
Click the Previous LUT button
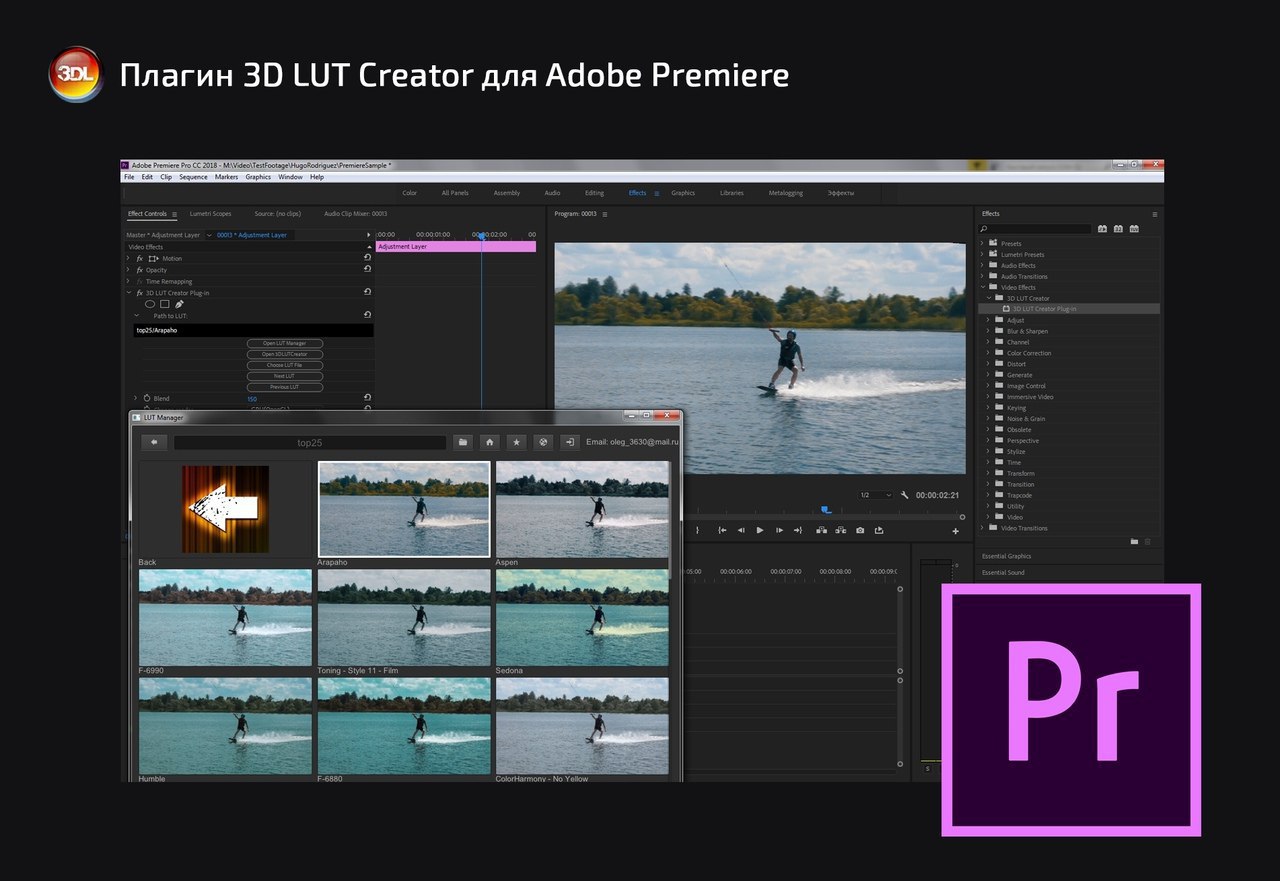pyautogui.click(x=285, y=387)
